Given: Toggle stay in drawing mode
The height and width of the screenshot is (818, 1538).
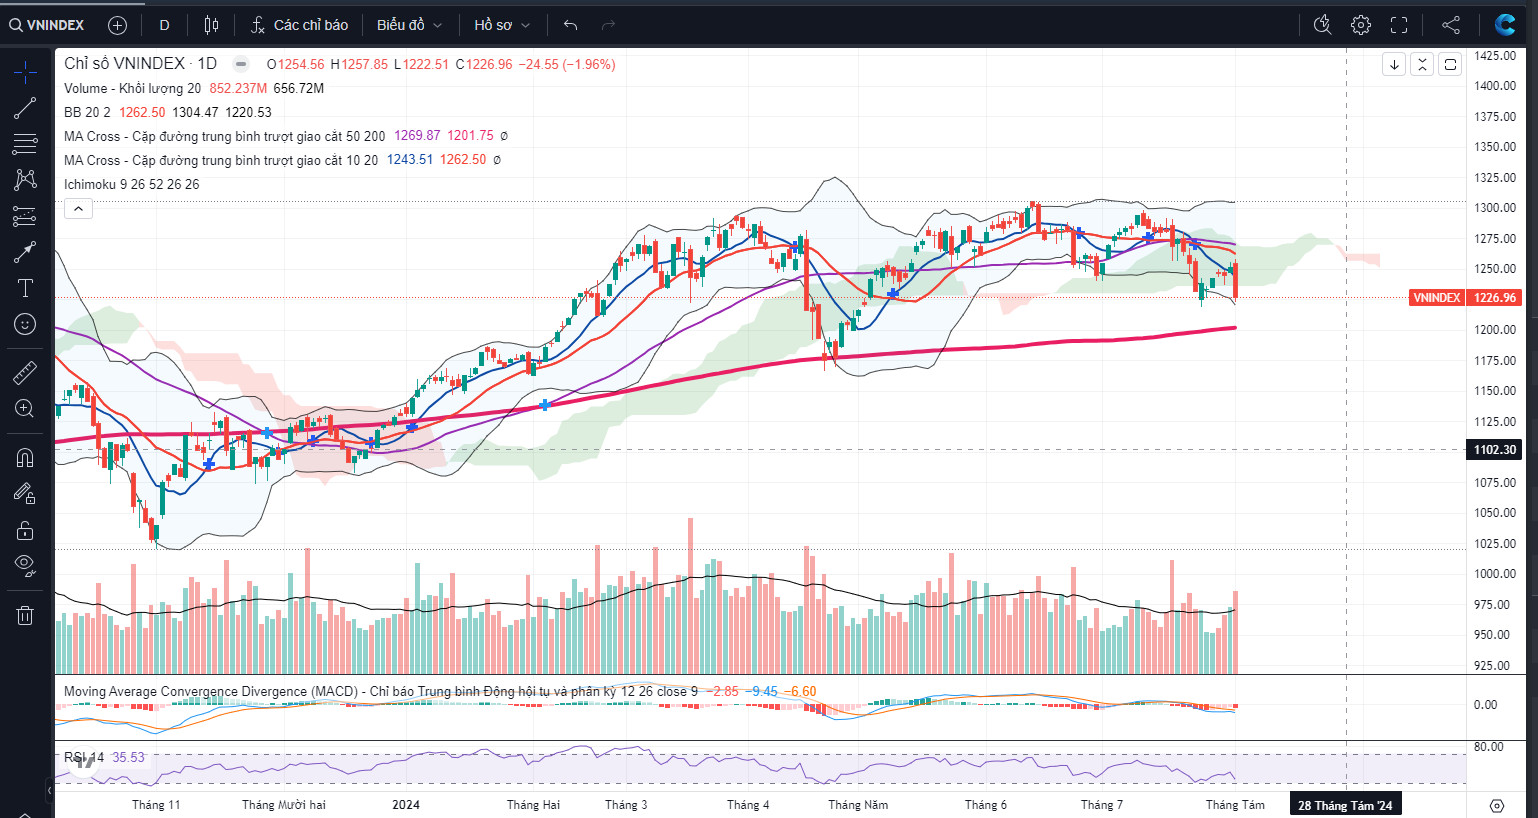Looking at the screenshot, I should (x=25, y=493).
